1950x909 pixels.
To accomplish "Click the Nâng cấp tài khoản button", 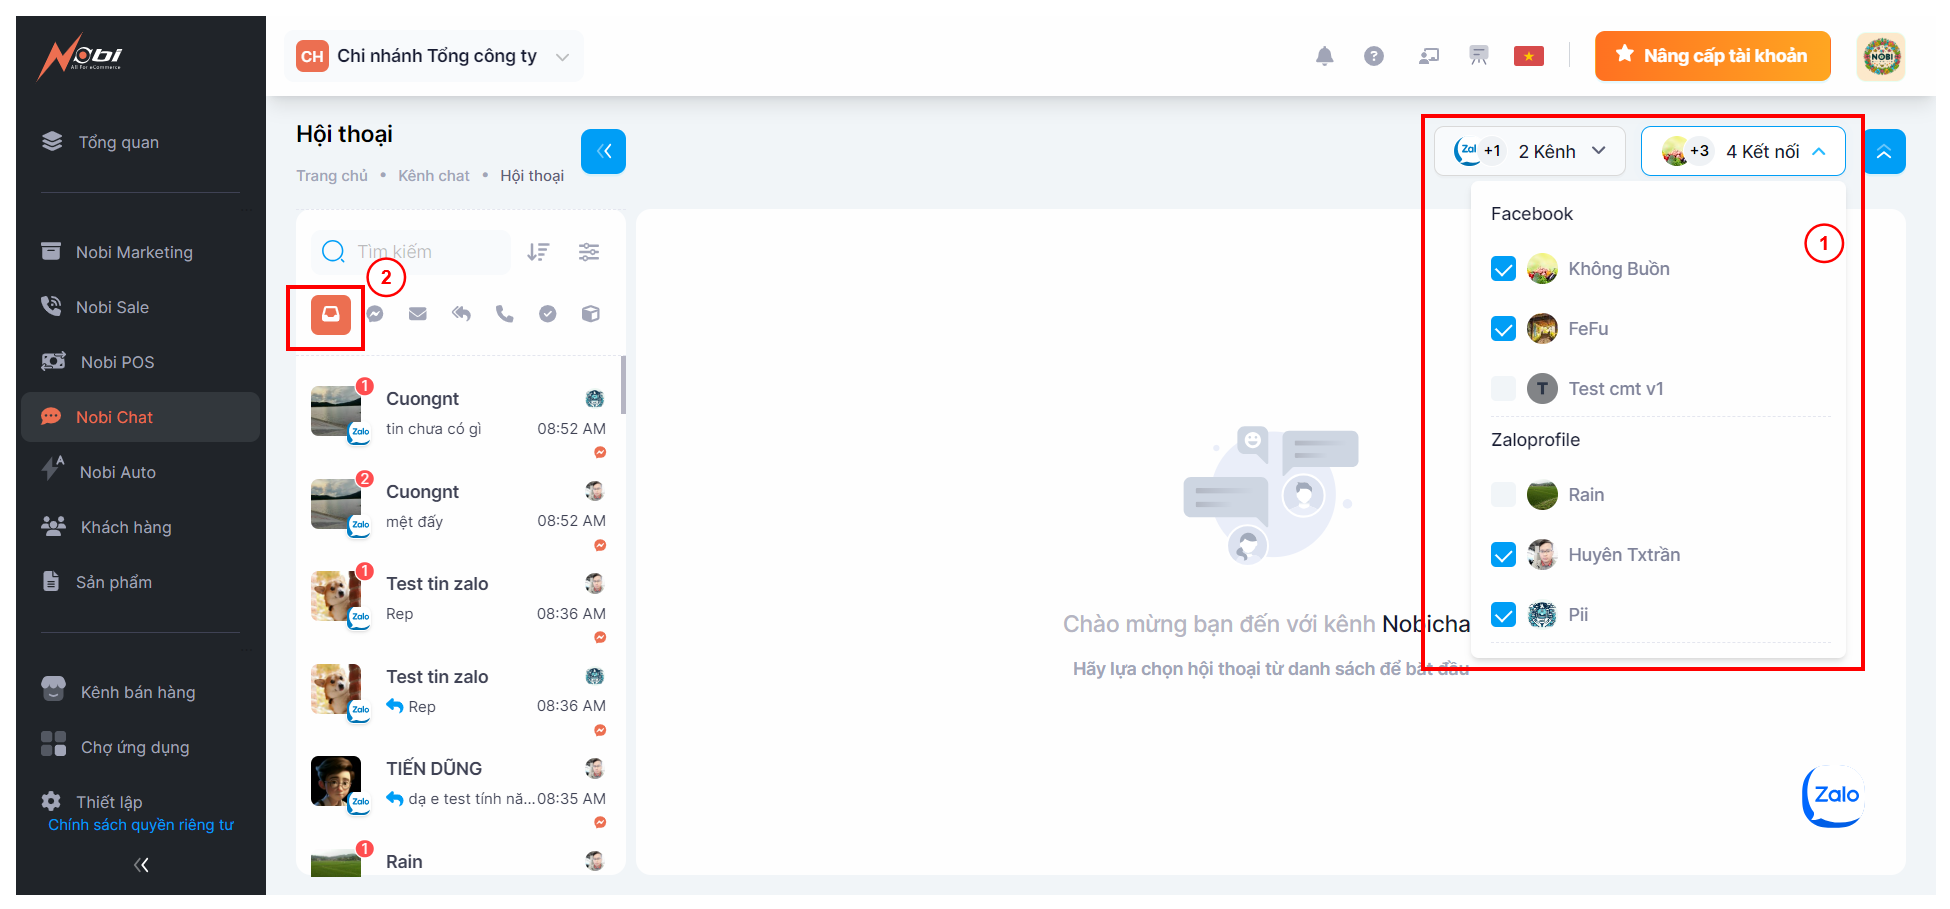I will (1712, 56).
